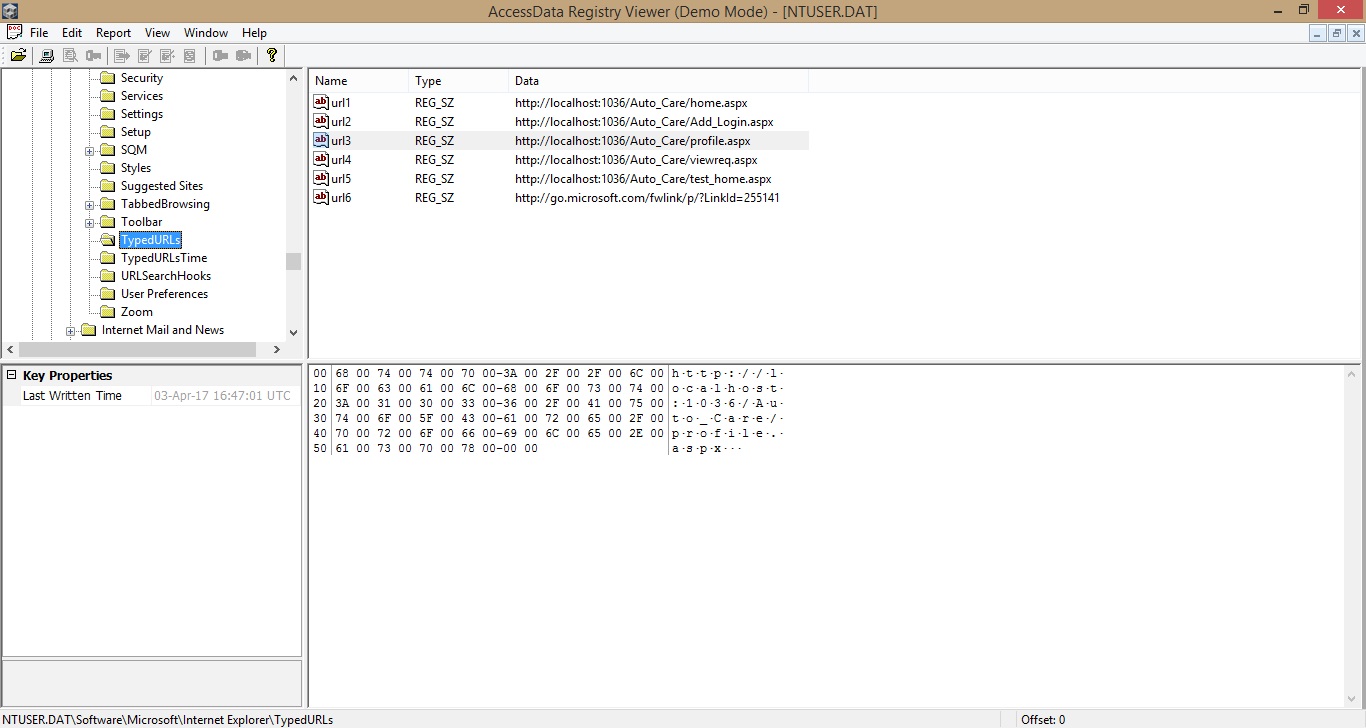Collapse the Key Properties section
The width and height of the screenshot is (1366, 728).
(13, 375)
